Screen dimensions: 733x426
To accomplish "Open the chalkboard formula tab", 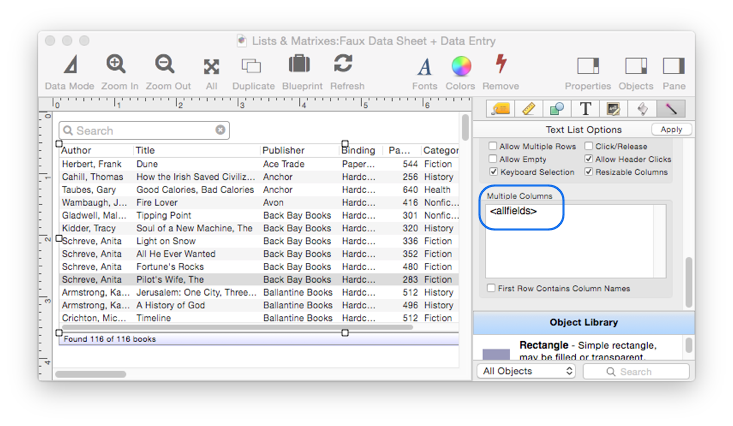I will tap(613, 109).
